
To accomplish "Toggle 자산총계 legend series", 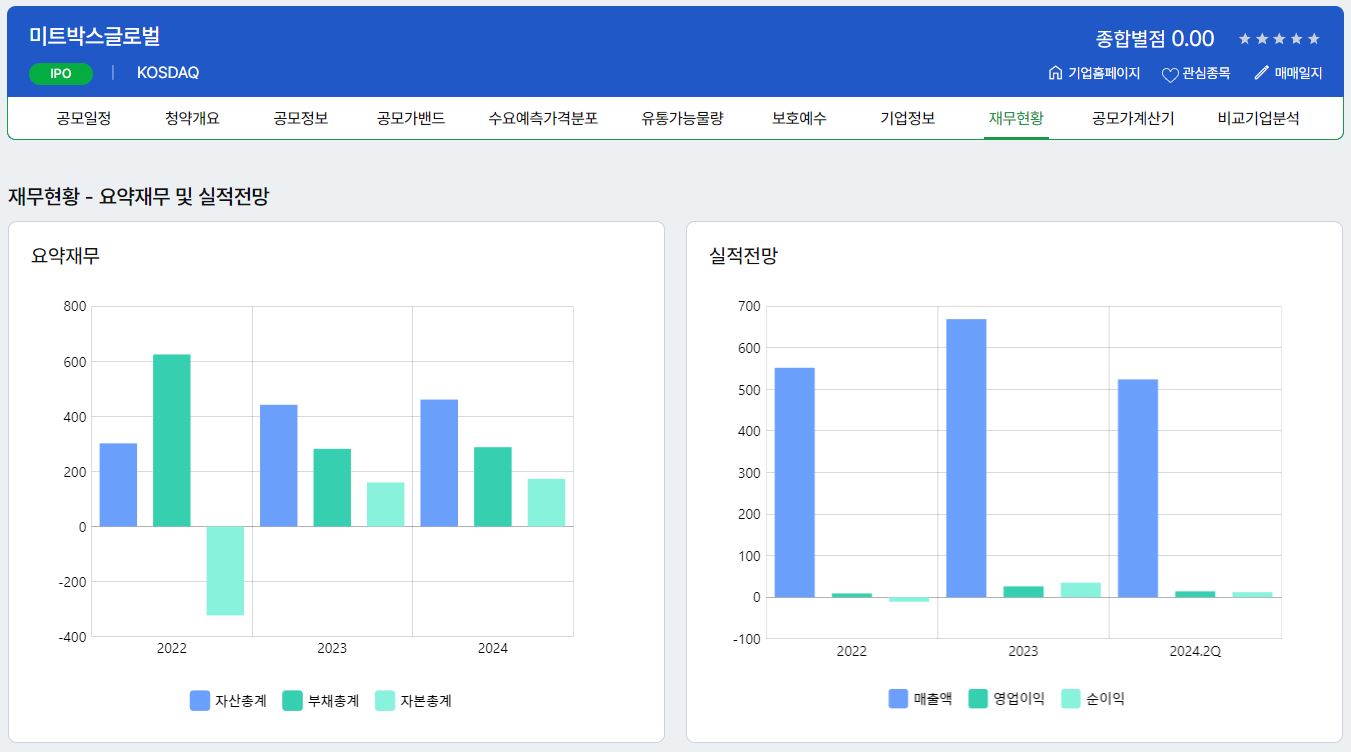I will click(x=228, y=701).
